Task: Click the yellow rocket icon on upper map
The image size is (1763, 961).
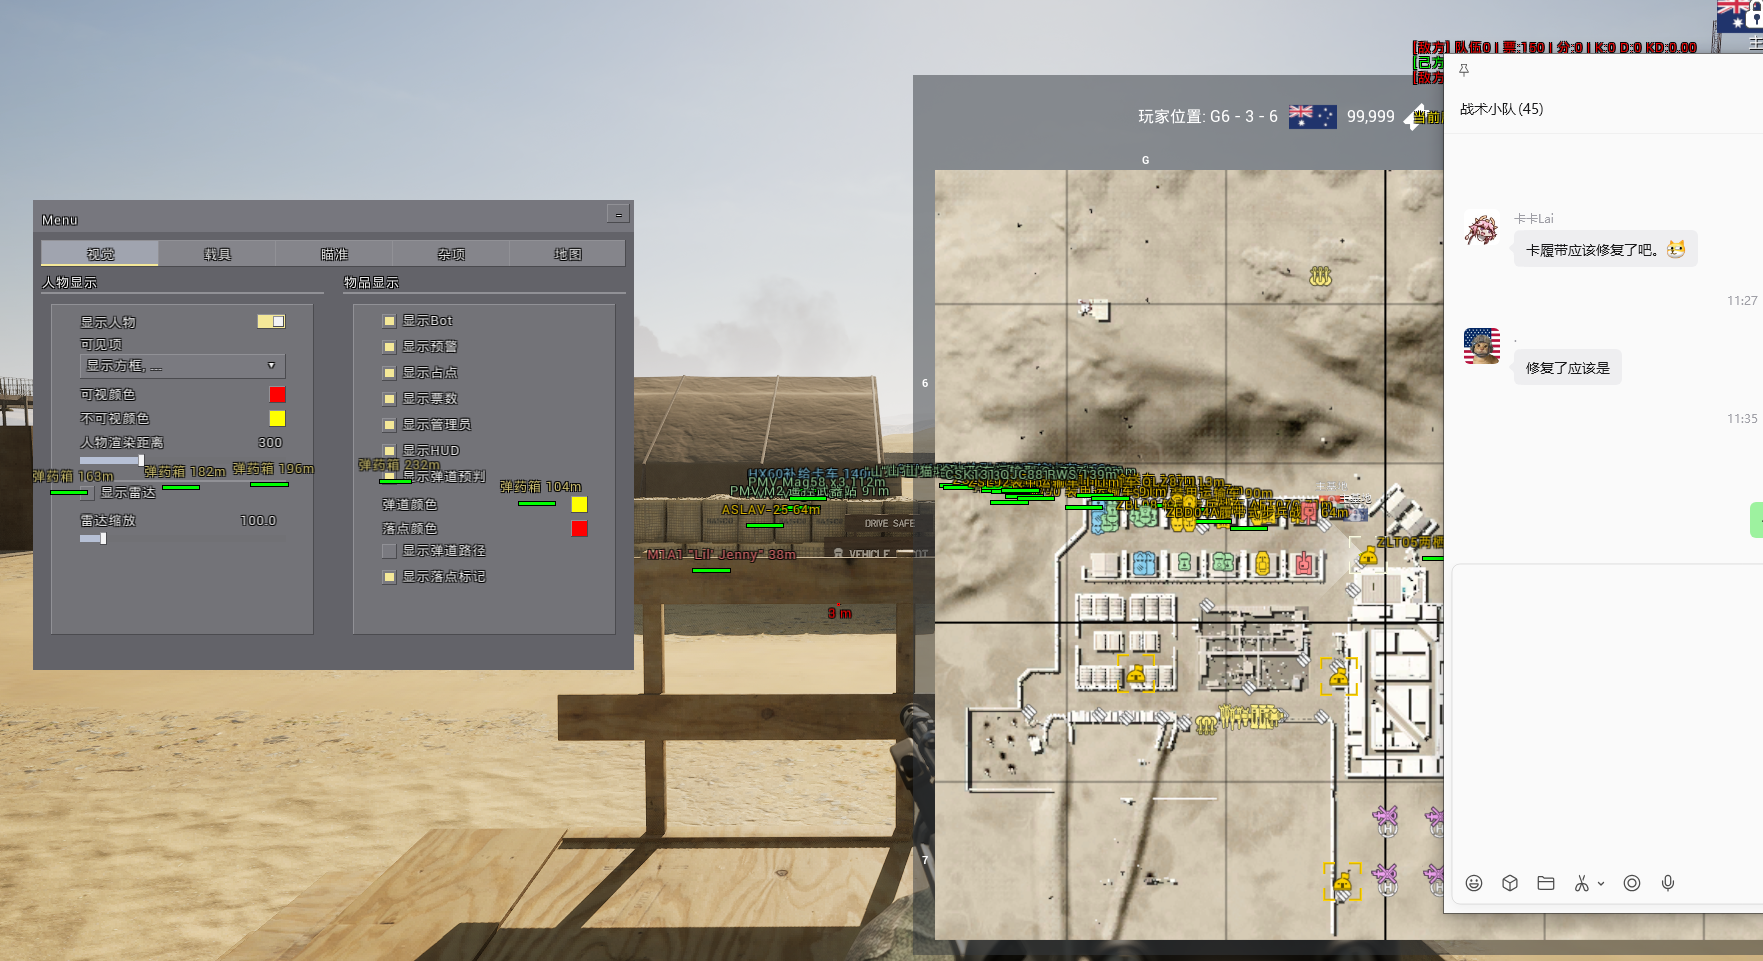Action: pos(1321,276)
